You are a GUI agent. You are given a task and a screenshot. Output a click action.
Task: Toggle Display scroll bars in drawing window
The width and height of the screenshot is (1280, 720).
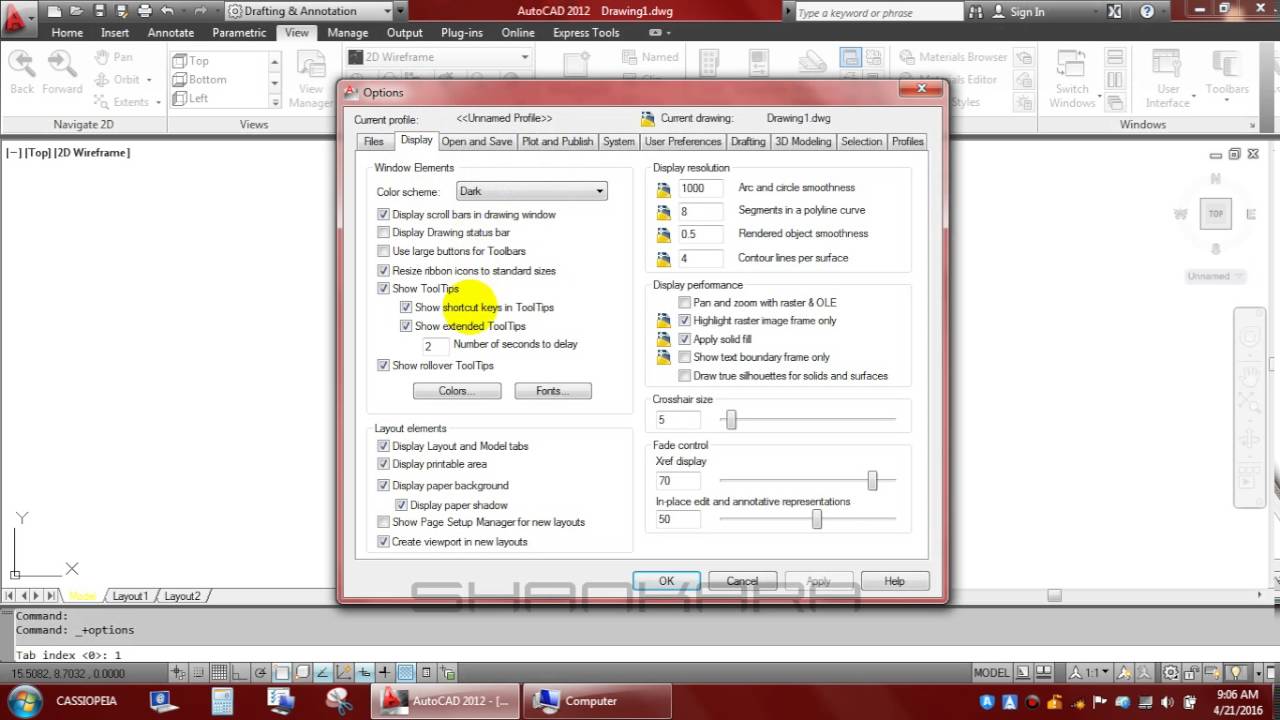[383, 214]
